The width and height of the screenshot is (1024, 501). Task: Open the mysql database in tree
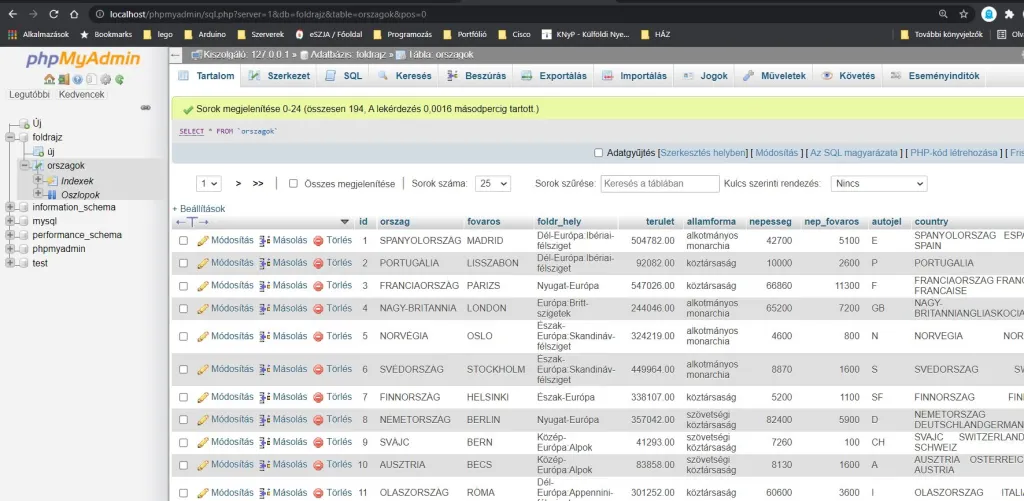pyautogui.click(x=44, y=221)
